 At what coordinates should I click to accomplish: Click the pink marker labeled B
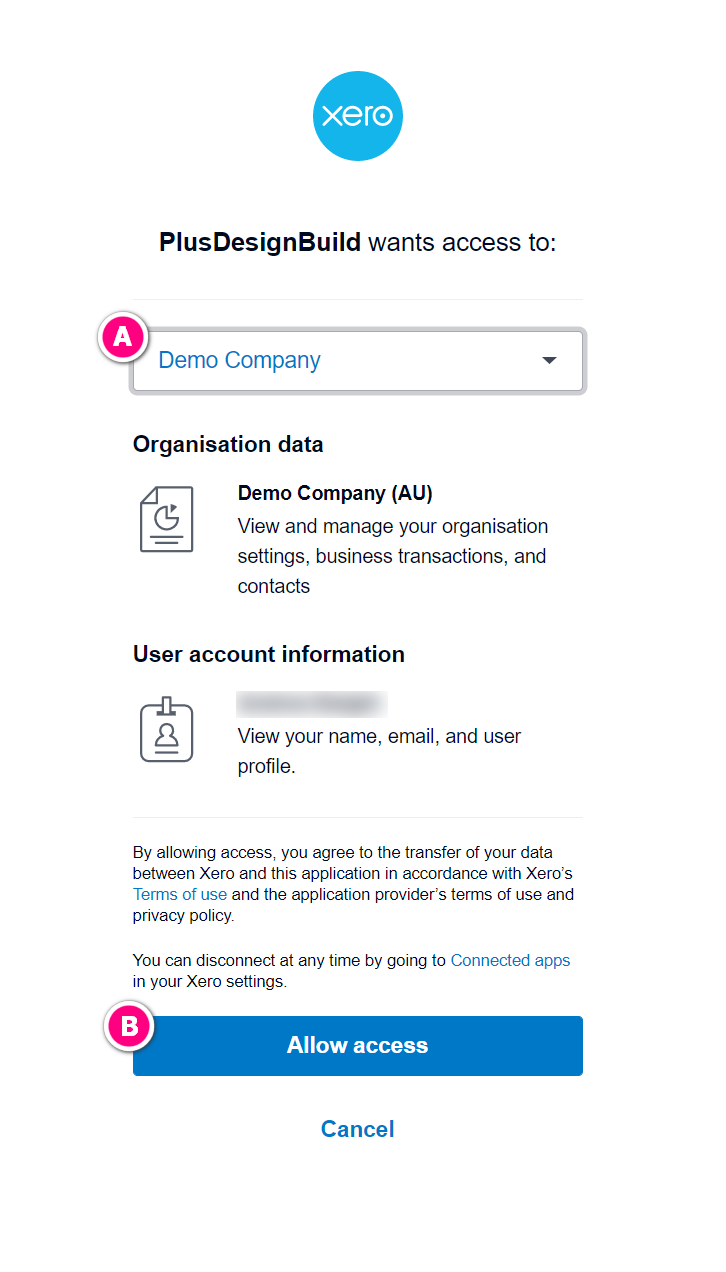pyautogui.click(x=130, y=1025)
